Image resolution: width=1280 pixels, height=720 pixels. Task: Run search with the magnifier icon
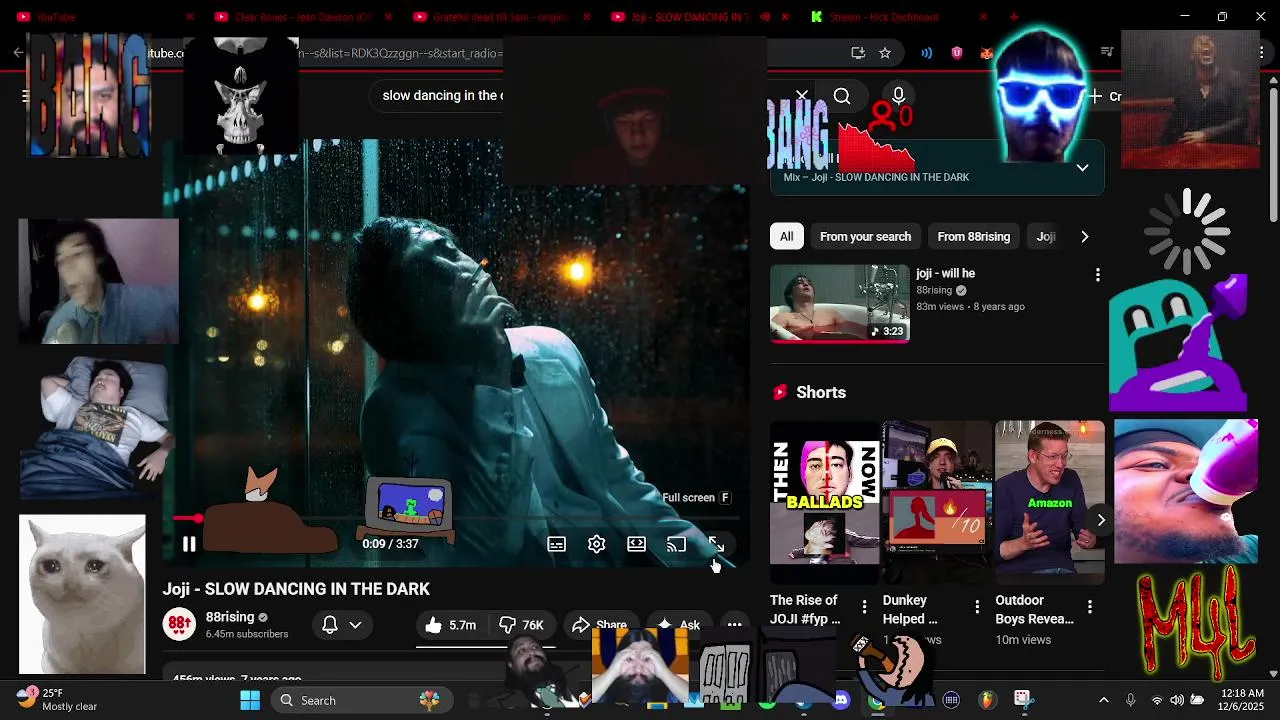tap(842, 96)
